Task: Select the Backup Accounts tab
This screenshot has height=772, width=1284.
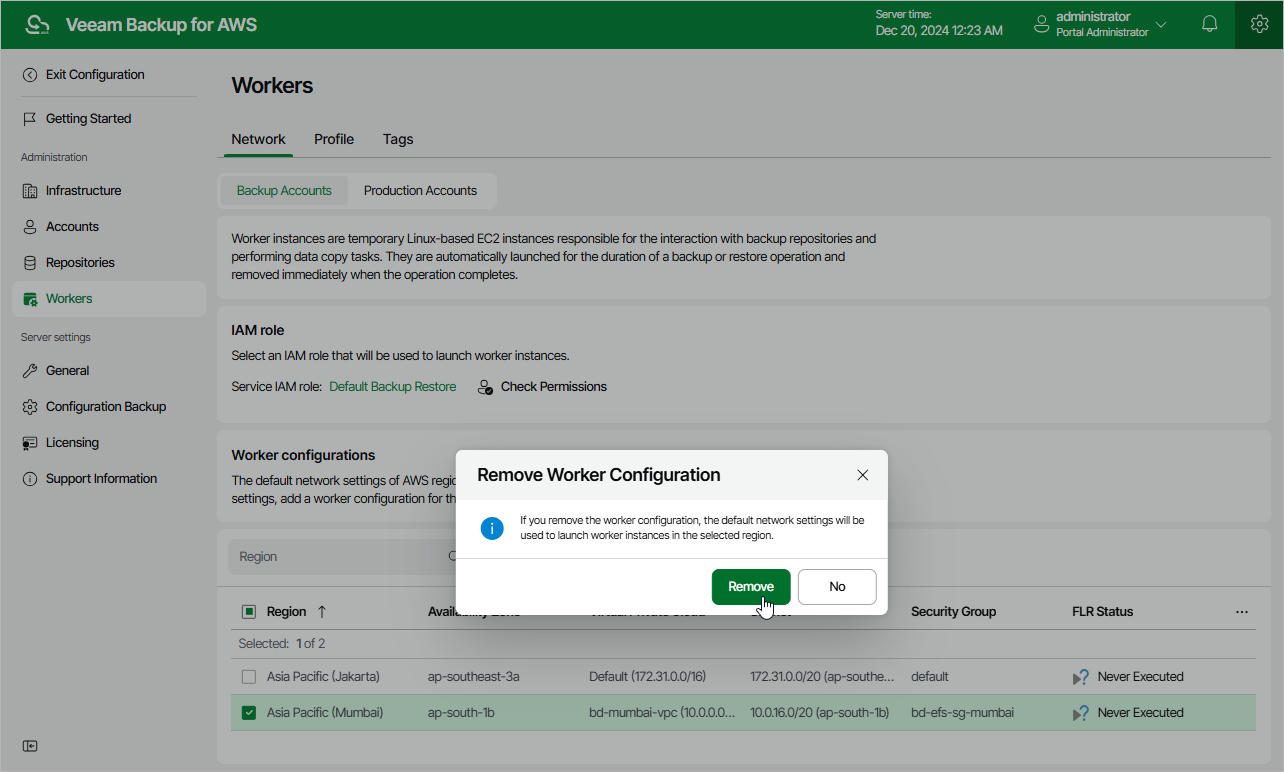Action: click(284, 191)
